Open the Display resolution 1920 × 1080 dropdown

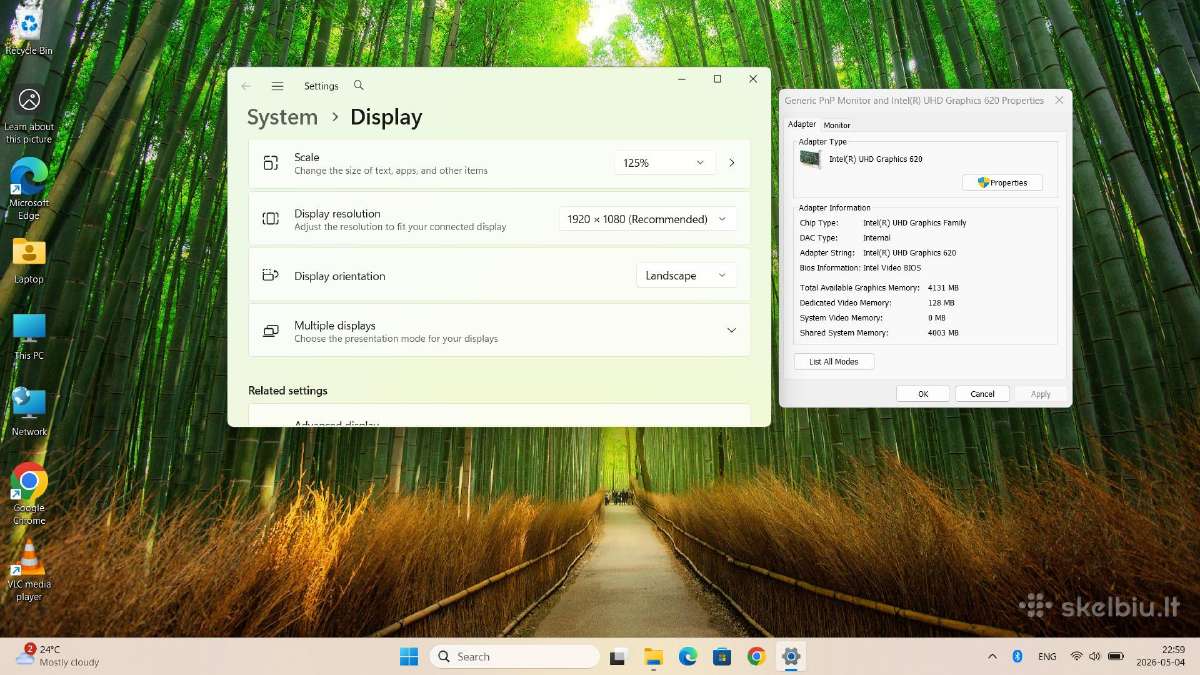[648, 219]
